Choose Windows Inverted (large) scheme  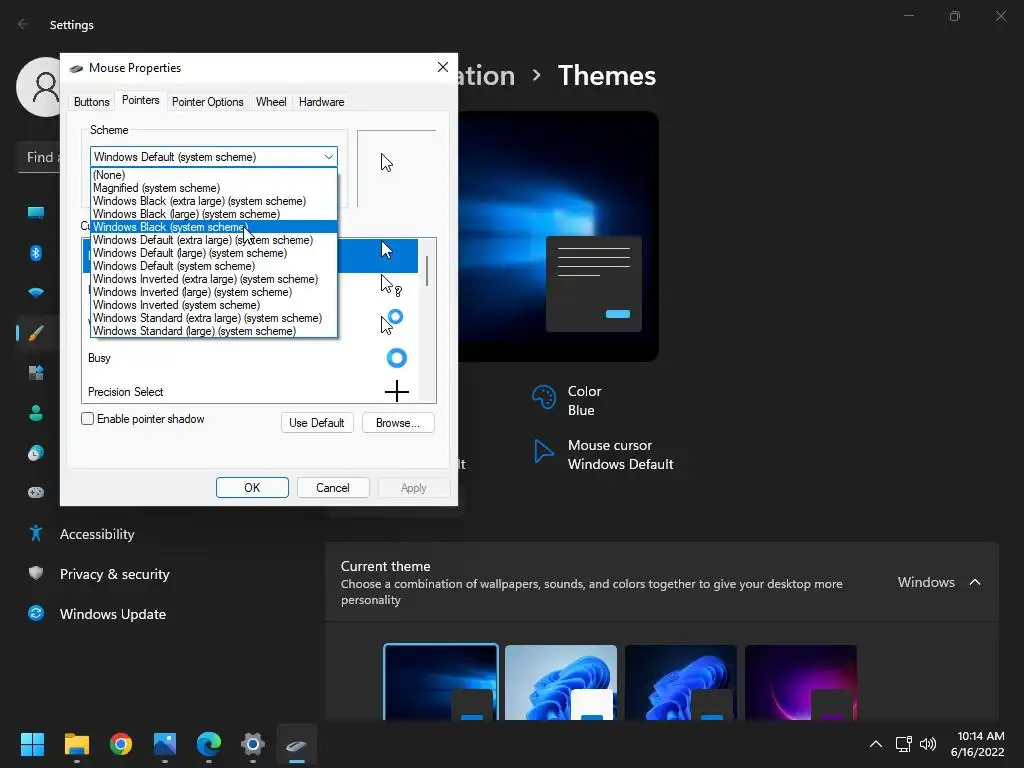click(x=214, y=292)
